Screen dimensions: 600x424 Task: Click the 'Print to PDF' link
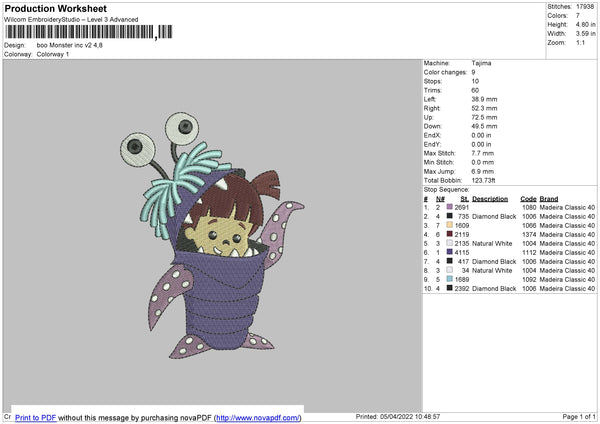(x=36, y=417)
